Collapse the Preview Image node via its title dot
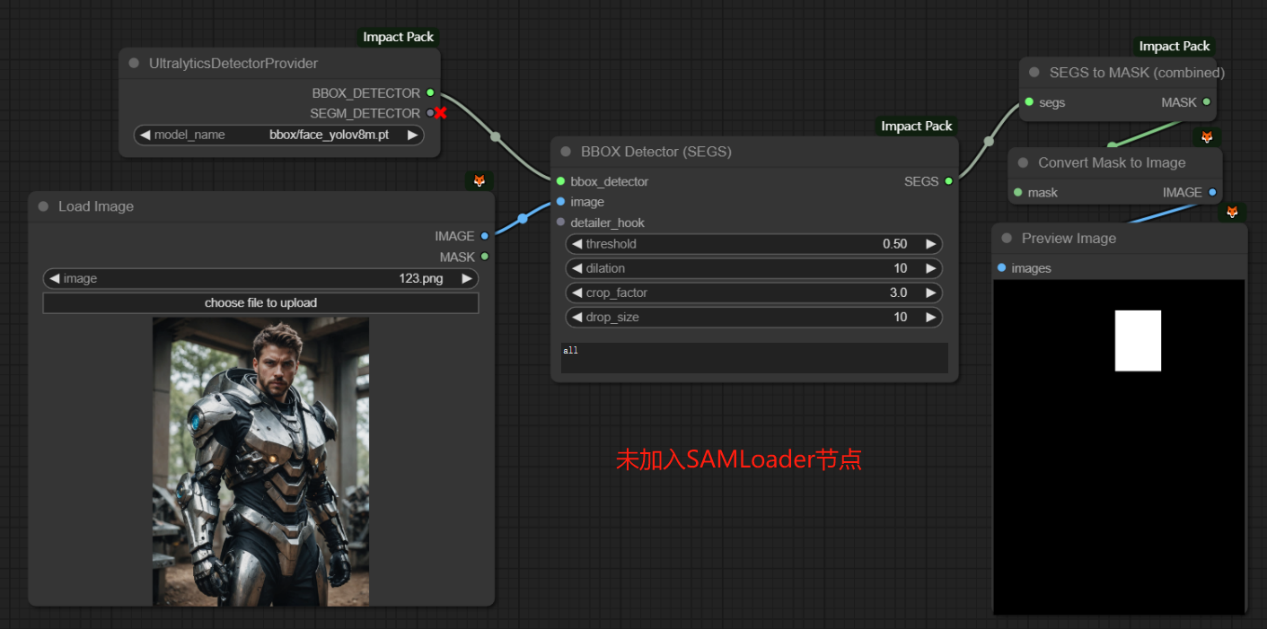 [1007, 238]
